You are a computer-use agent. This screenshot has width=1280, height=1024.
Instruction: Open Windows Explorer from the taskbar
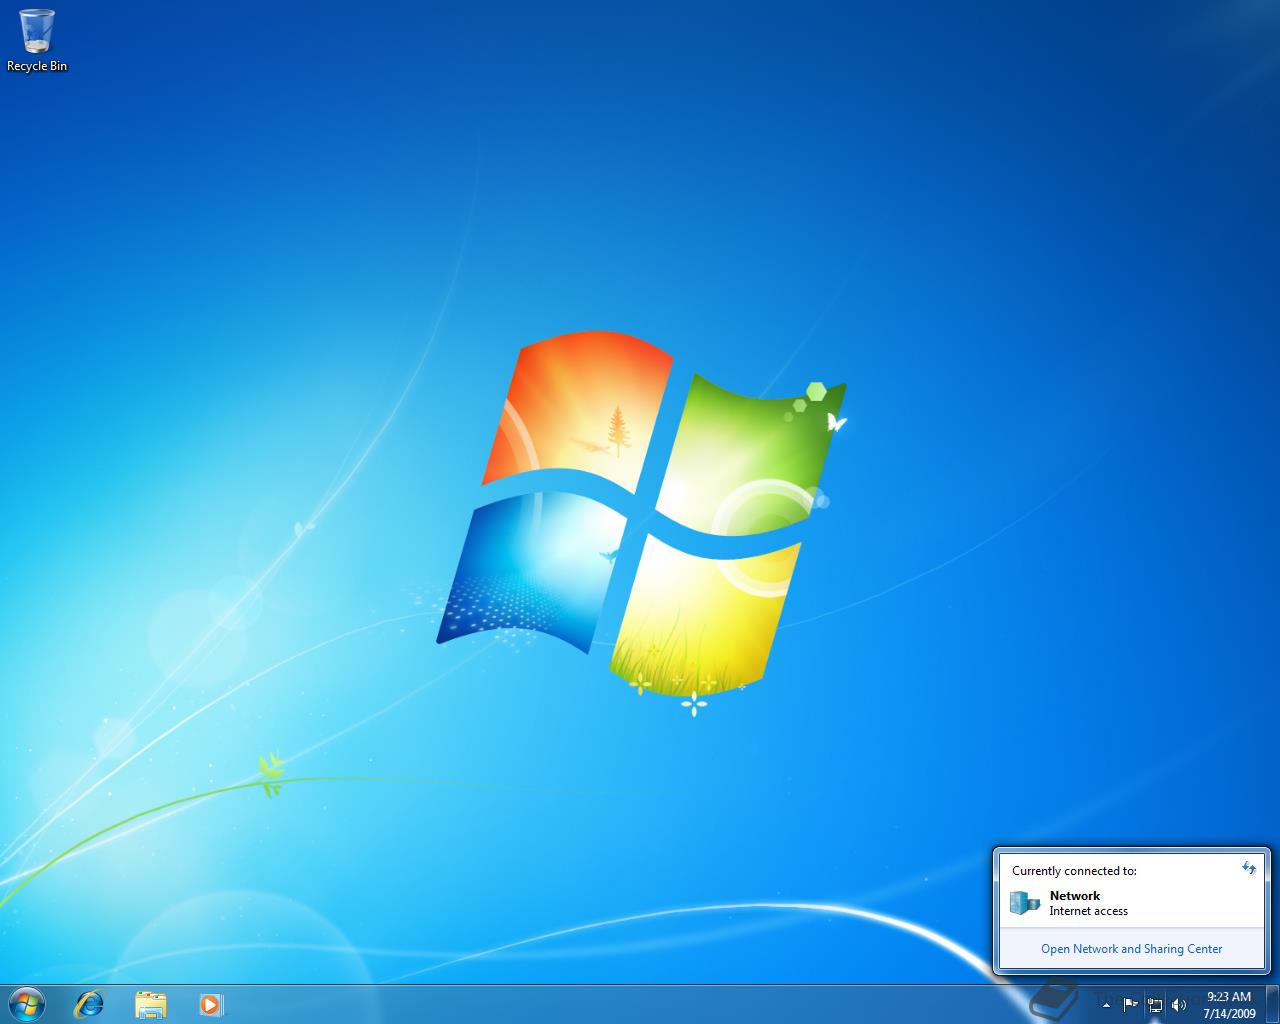[150, 1004]
